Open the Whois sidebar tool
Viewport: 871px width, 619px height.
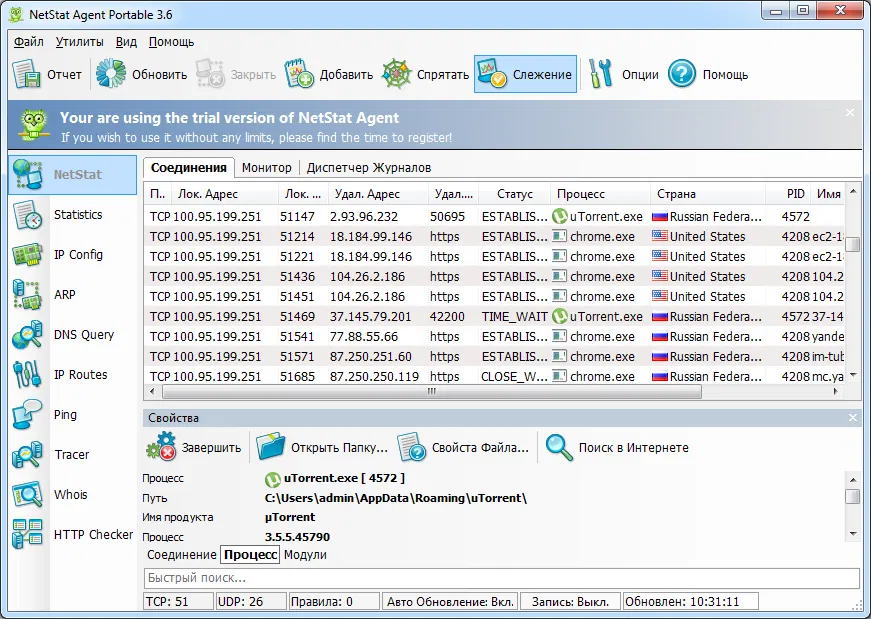coord(27,495)
